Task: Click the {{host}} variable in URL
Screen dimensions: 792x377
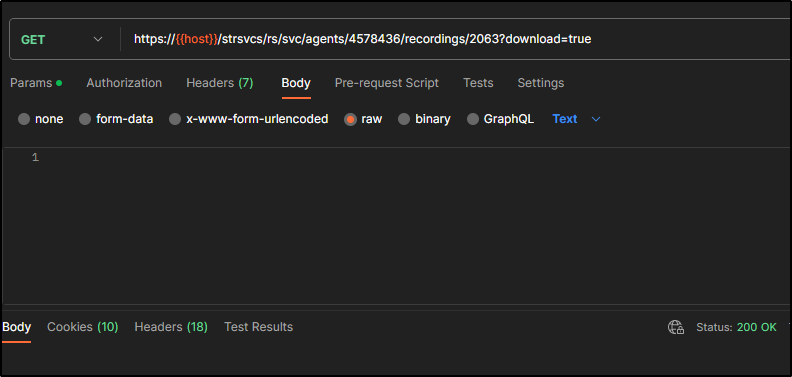Action: point(196,39)
